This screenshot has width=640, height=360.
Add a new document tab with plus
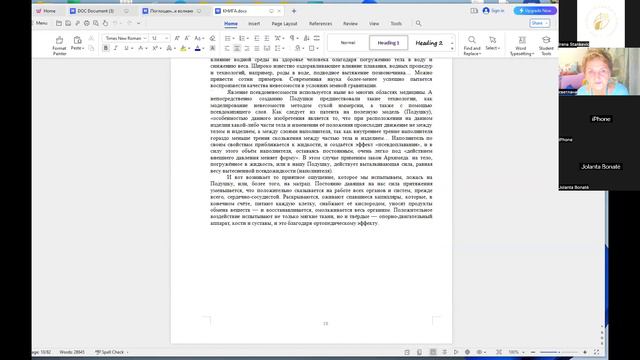point(294,11)
